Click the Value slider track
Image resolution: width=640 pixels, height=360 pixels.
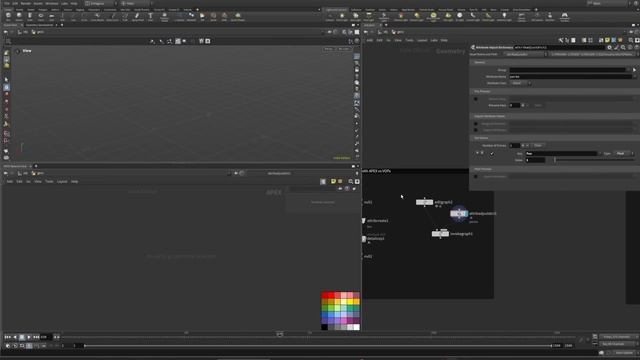(x=594, y=160)
